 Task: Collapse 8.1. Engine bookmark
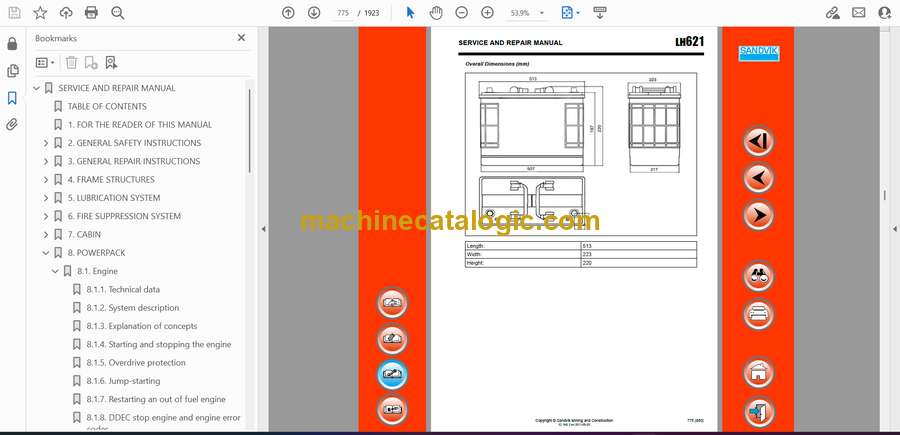coord(55,271)
